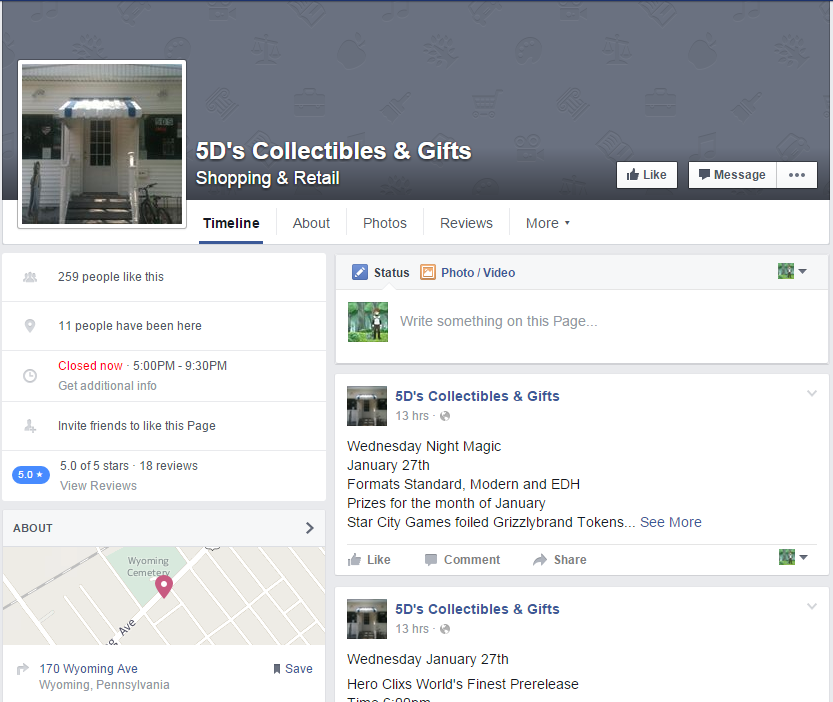Click the invite friends person icon
The image size is (833, 702).
(30, 426)
